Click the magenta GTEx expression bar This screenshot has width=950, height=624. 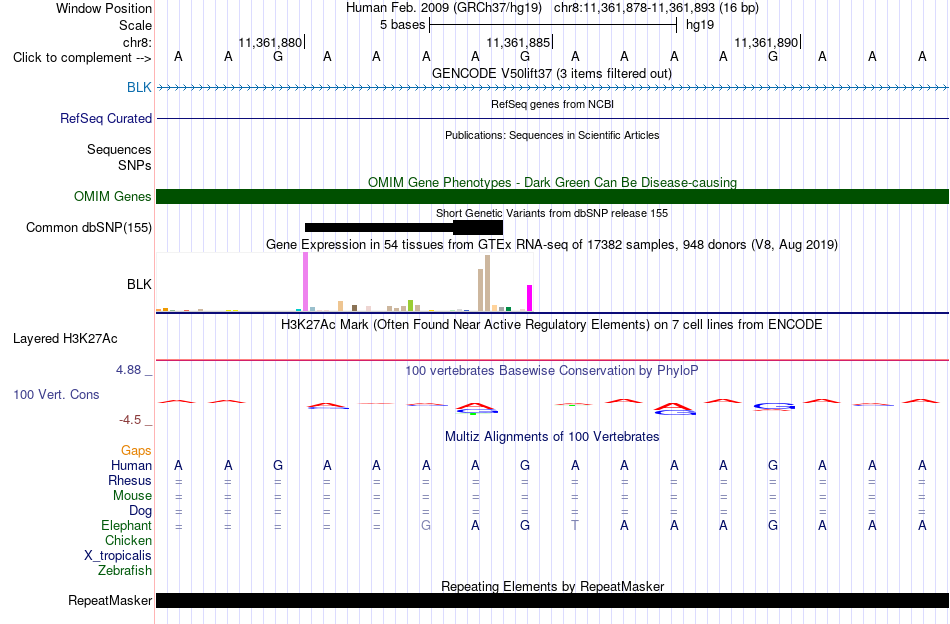click(x=530, y=298)
